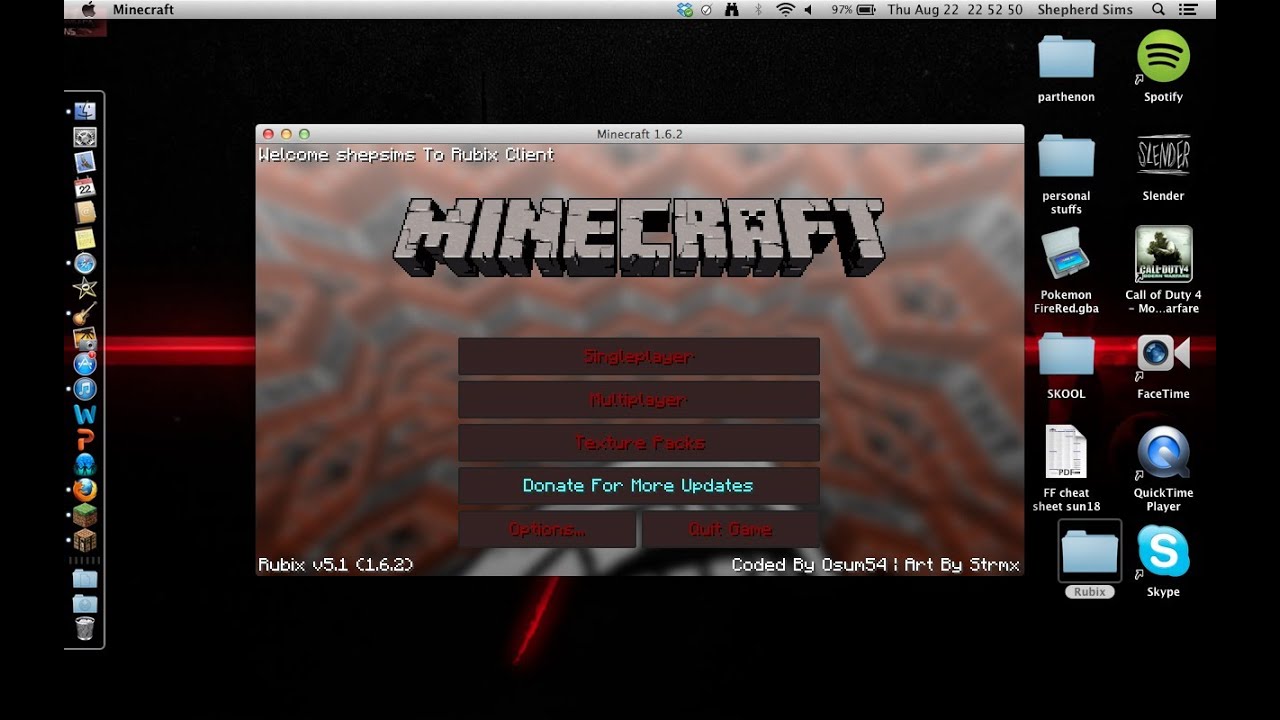Image resolution: width=1280 pixels, height=720 pixels.
Task: Open PowerPoint P icon in dock
Action: pyautogui.click(x=85, y=439)
